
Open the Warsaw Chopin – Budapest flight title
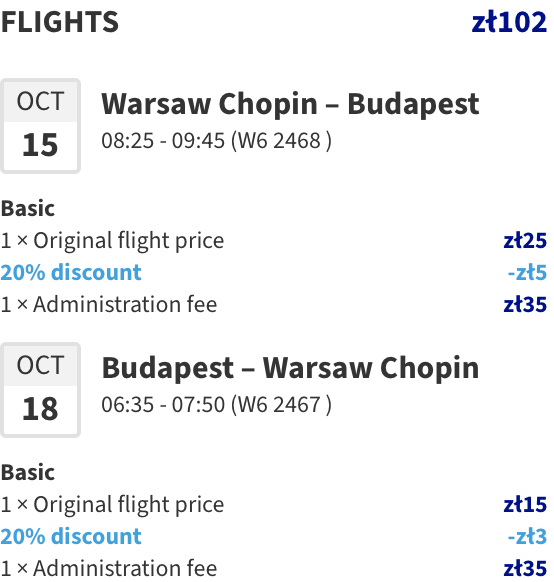pos(290,104)
